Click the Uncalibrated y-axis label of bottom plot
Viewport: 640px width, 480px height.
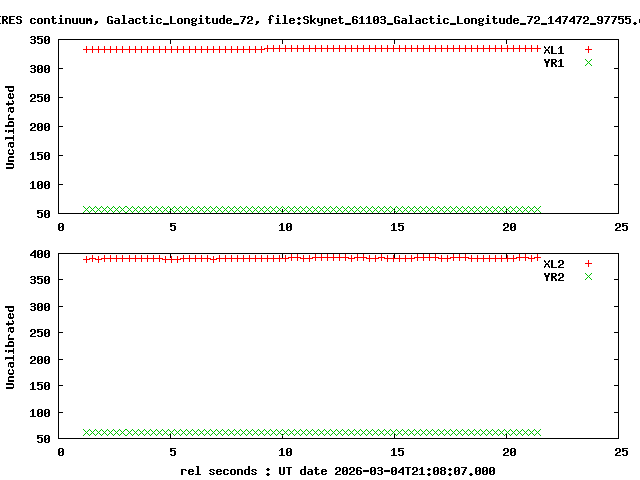[11, 346]
